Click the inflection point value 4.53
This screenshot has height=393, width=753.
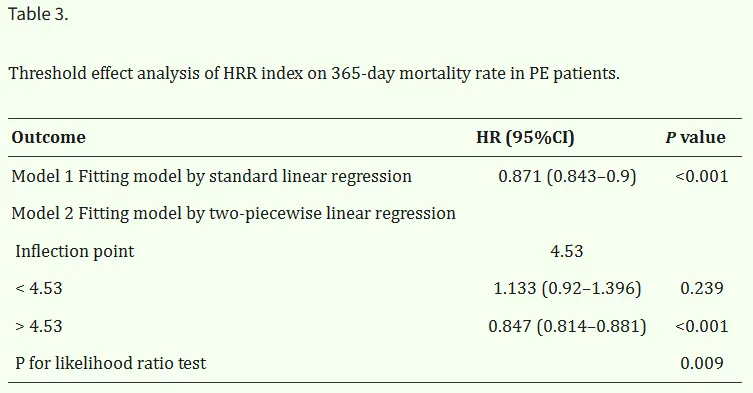tap(567, 251)
